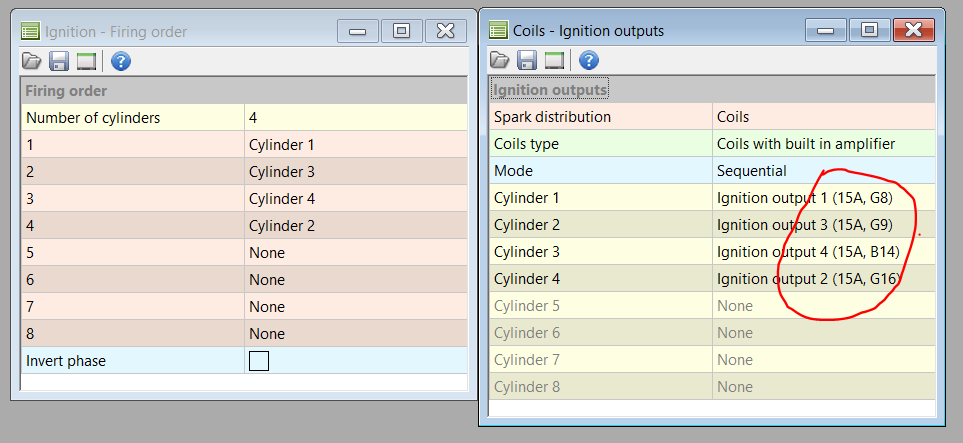Click the Ignition outputs section header
Screen dimensions: 963x443
[x=550, y=90]
